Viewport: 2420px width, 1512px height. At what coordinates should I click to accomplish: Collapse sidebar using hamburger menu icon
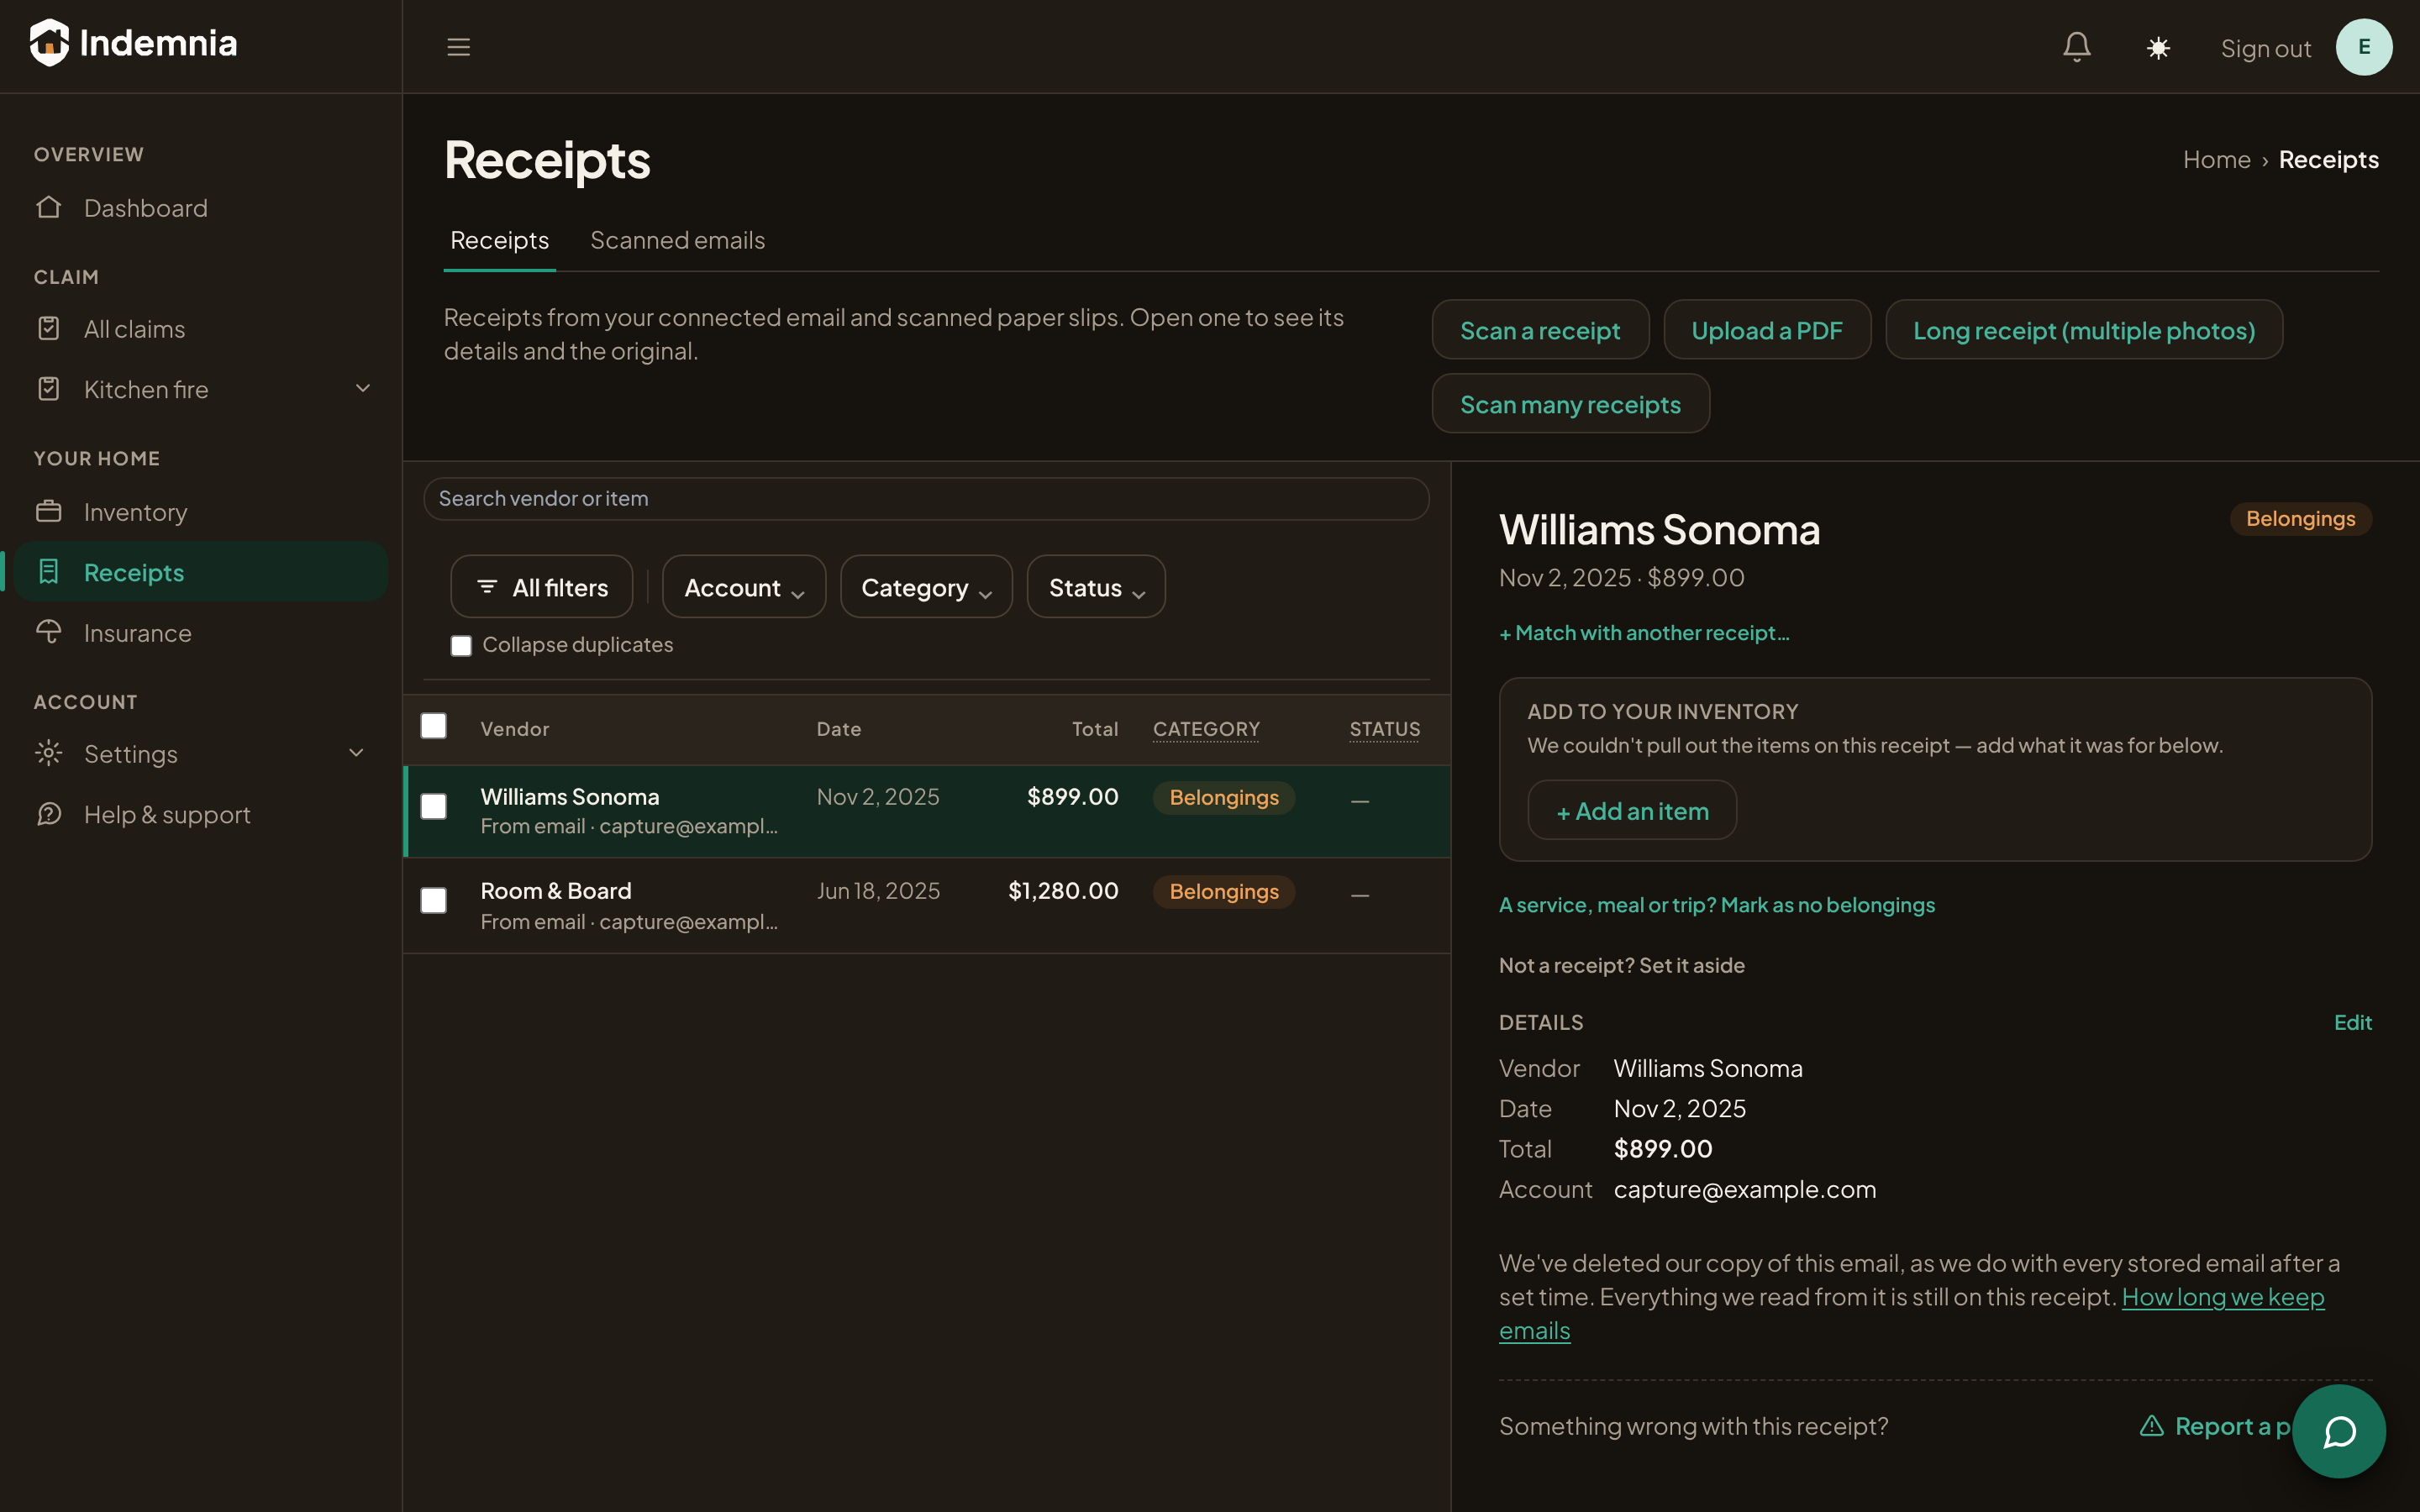click(458, 47)
